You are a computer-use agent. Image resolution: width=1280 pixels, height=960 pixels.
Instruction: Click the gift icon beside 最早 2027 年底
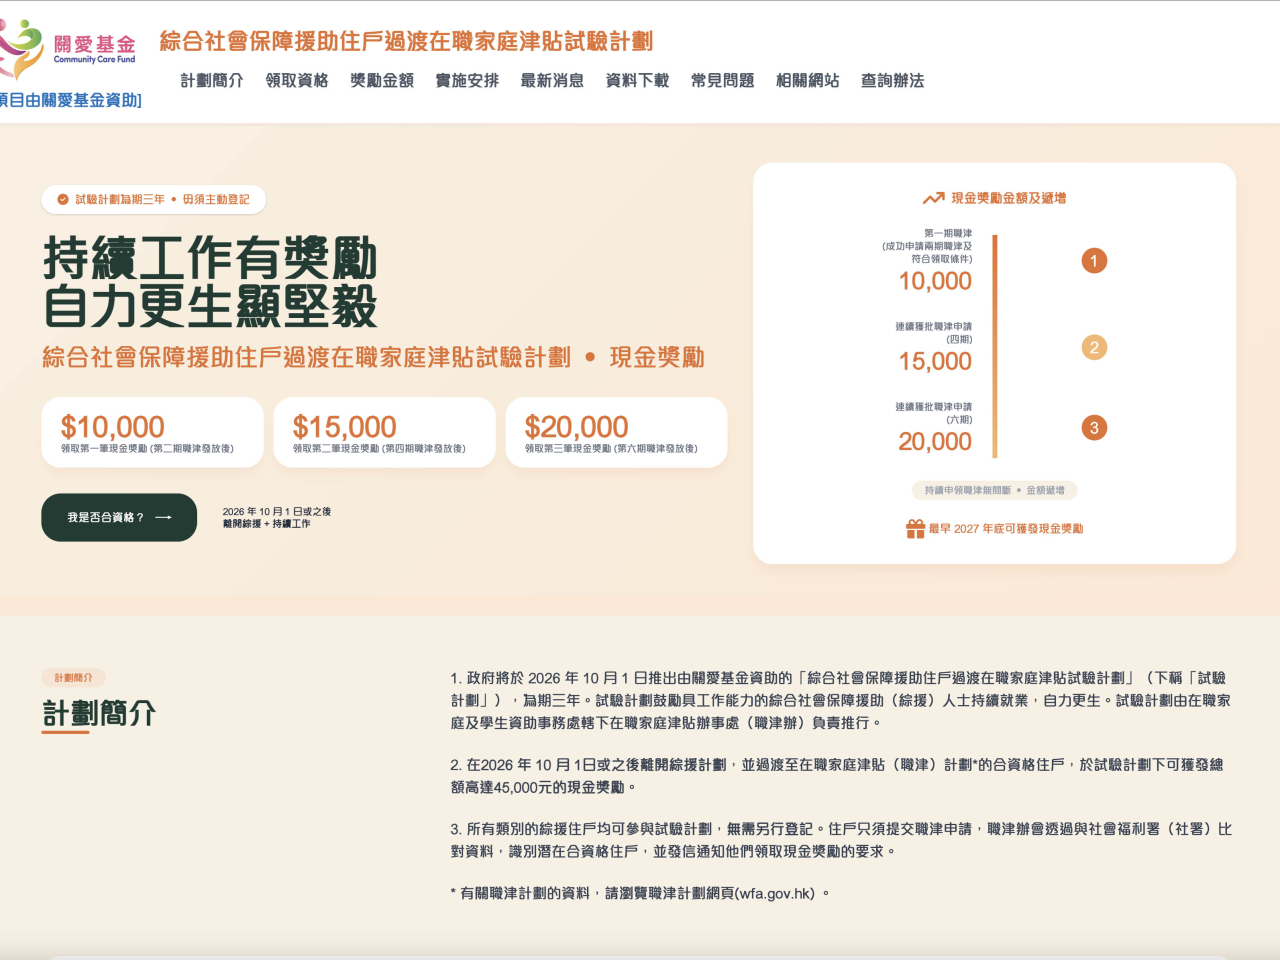915,528
